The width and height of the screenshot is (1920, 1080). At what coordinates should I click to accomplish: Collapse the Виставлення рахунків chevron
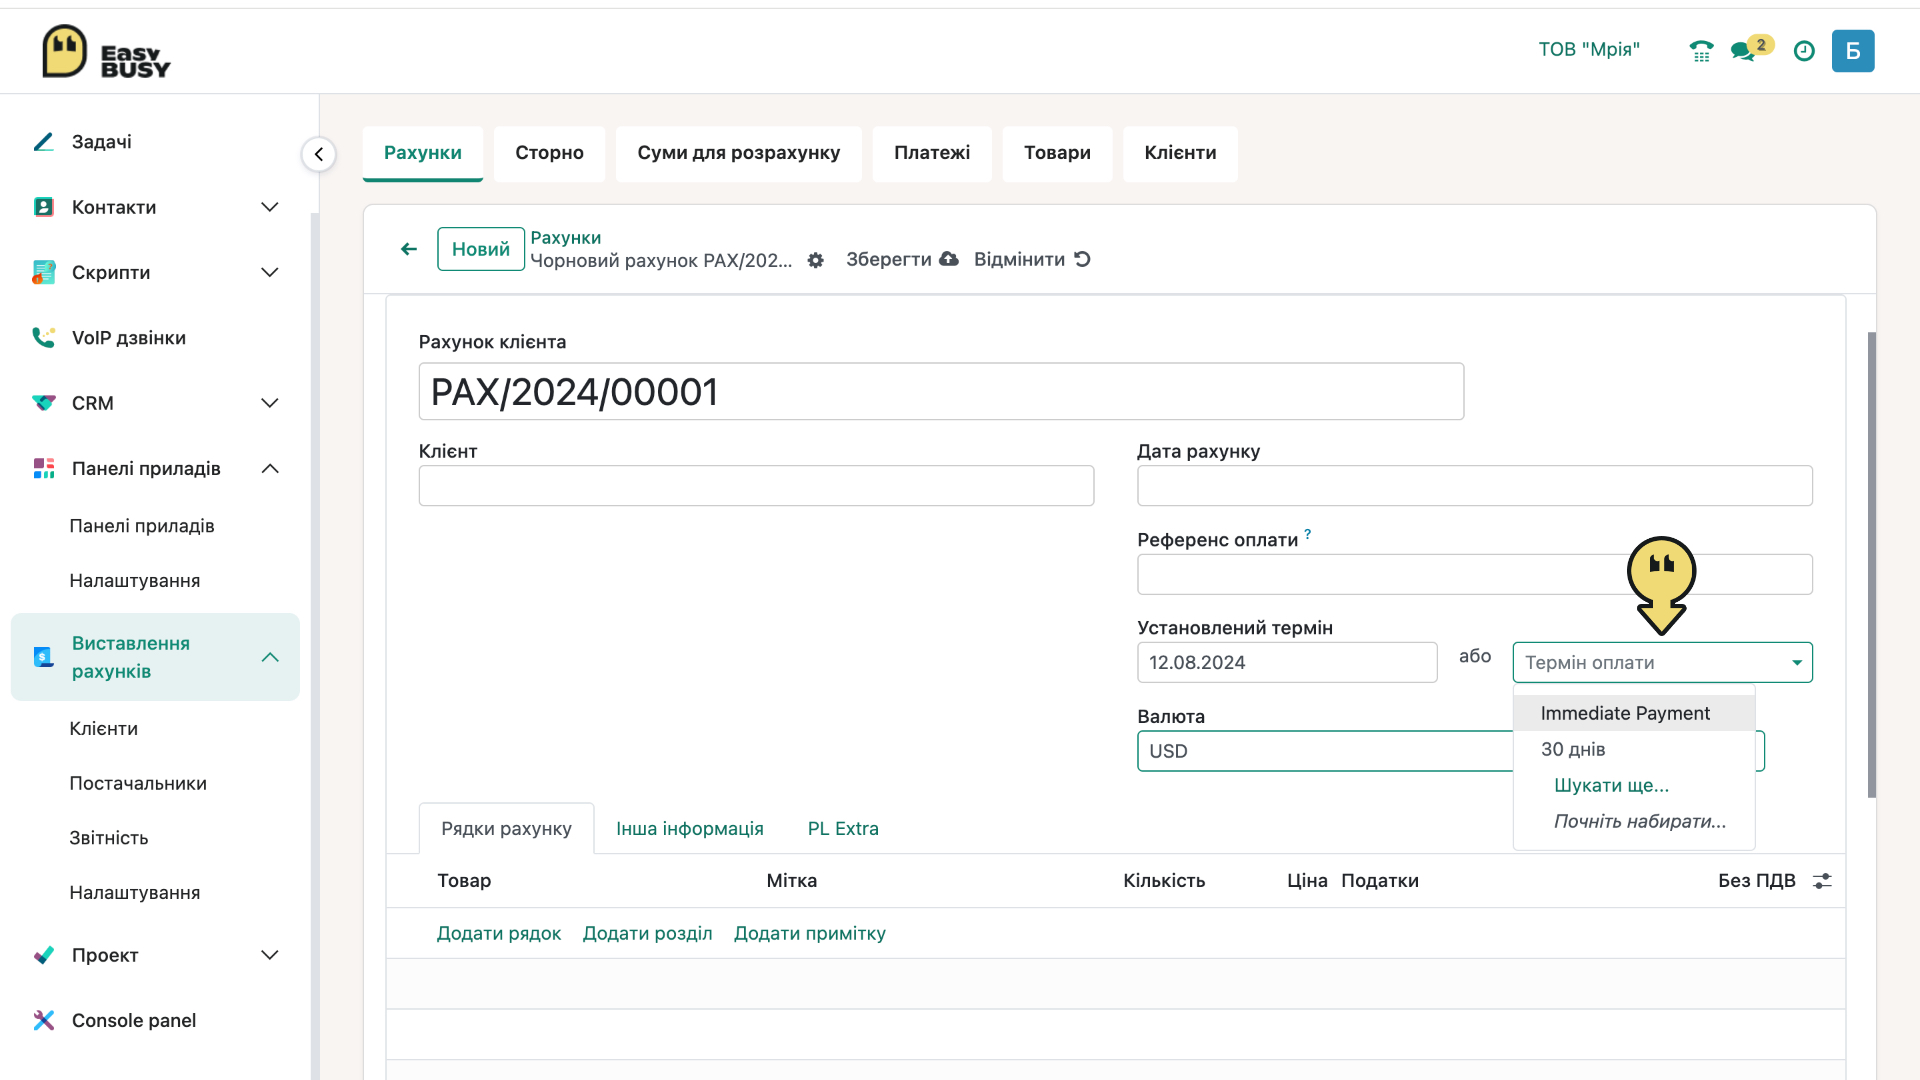click(270, 657)
